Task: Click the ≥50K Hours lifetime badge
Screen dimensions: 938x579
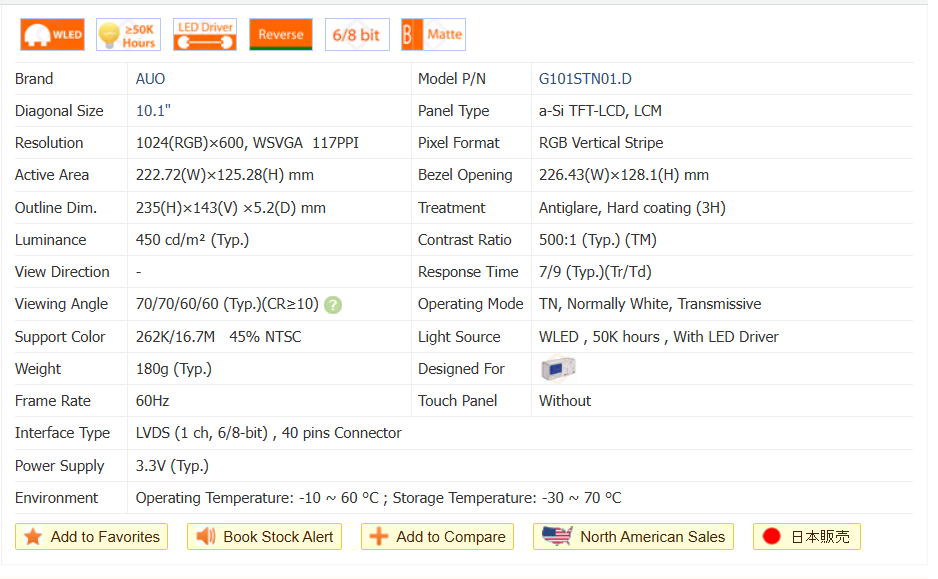Action: pyautogui.click(x=128, y=35)
